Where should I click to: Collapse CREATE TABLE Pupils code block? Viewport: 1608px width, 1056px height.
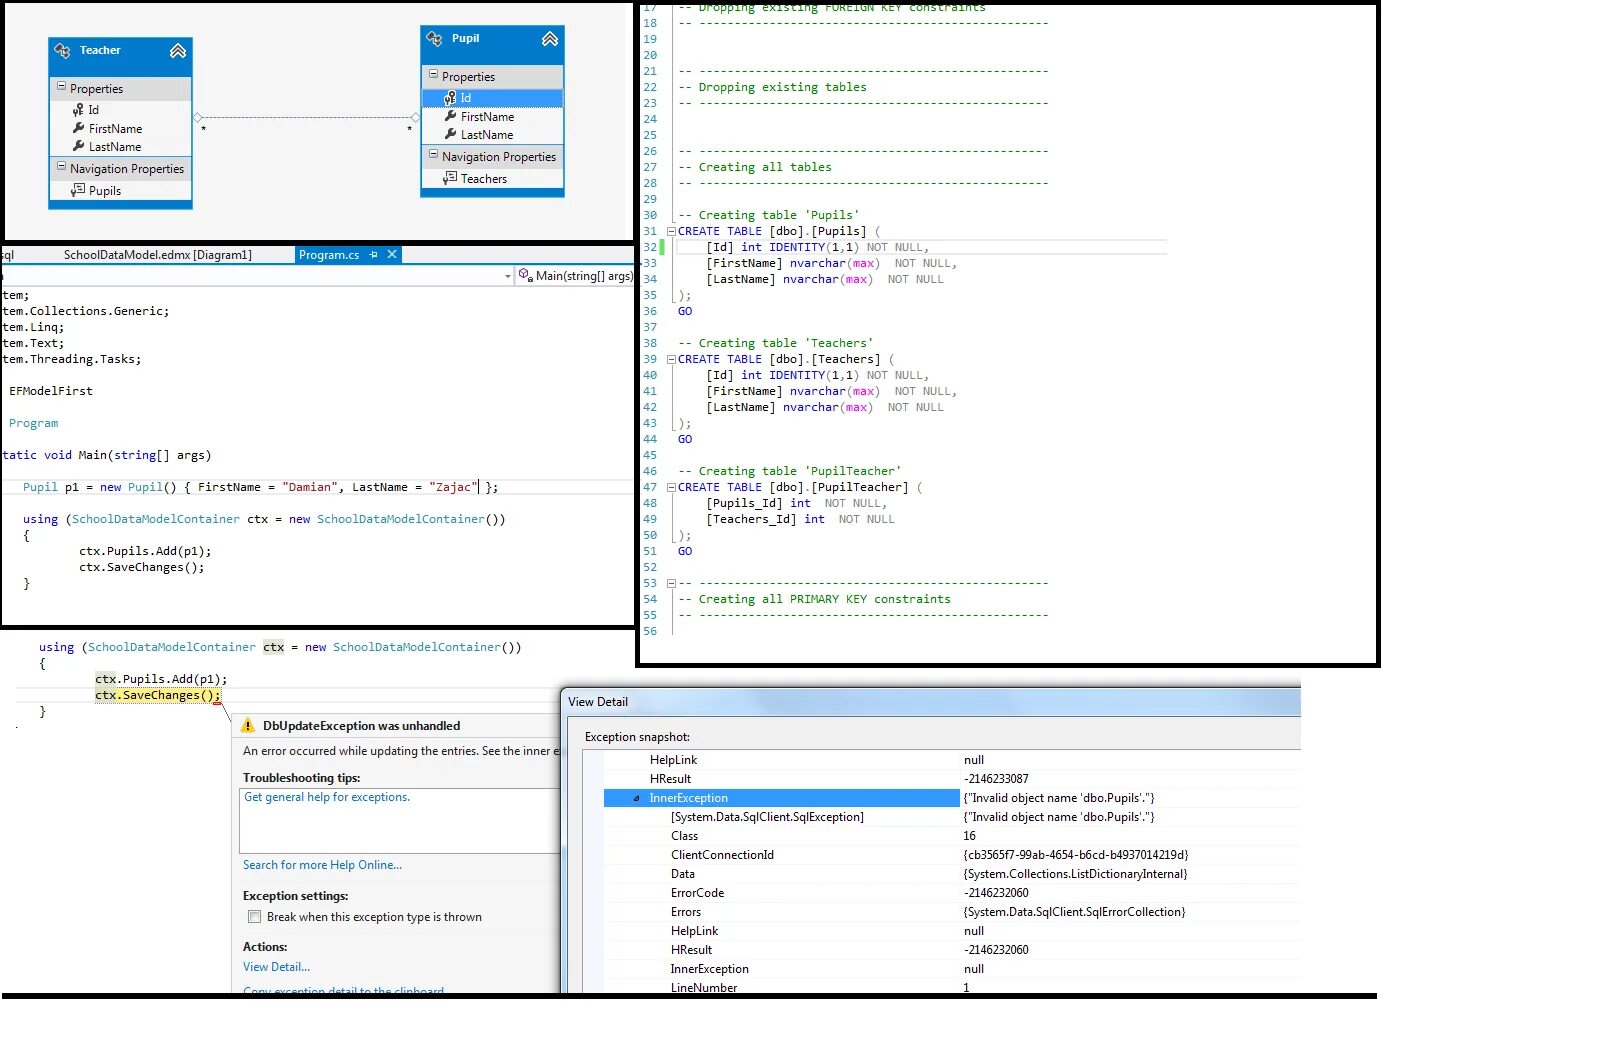click(671, 231)
